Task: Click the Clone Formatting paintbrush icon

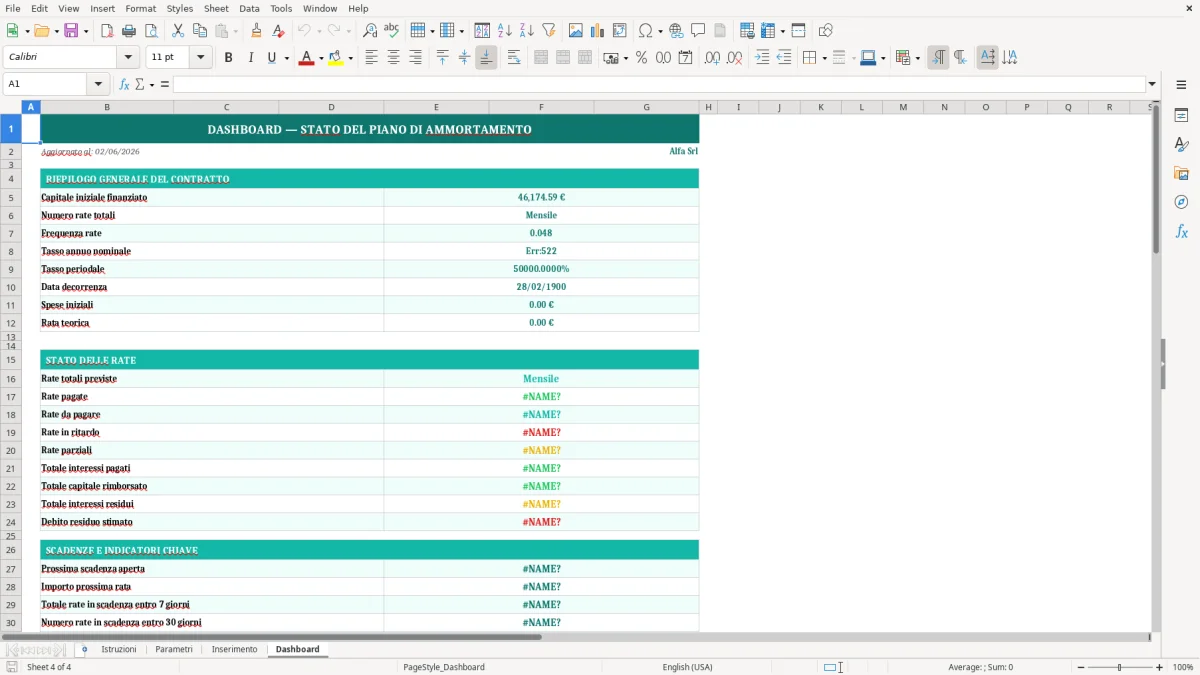Action: pyautogui.click(x=256, y=31)
